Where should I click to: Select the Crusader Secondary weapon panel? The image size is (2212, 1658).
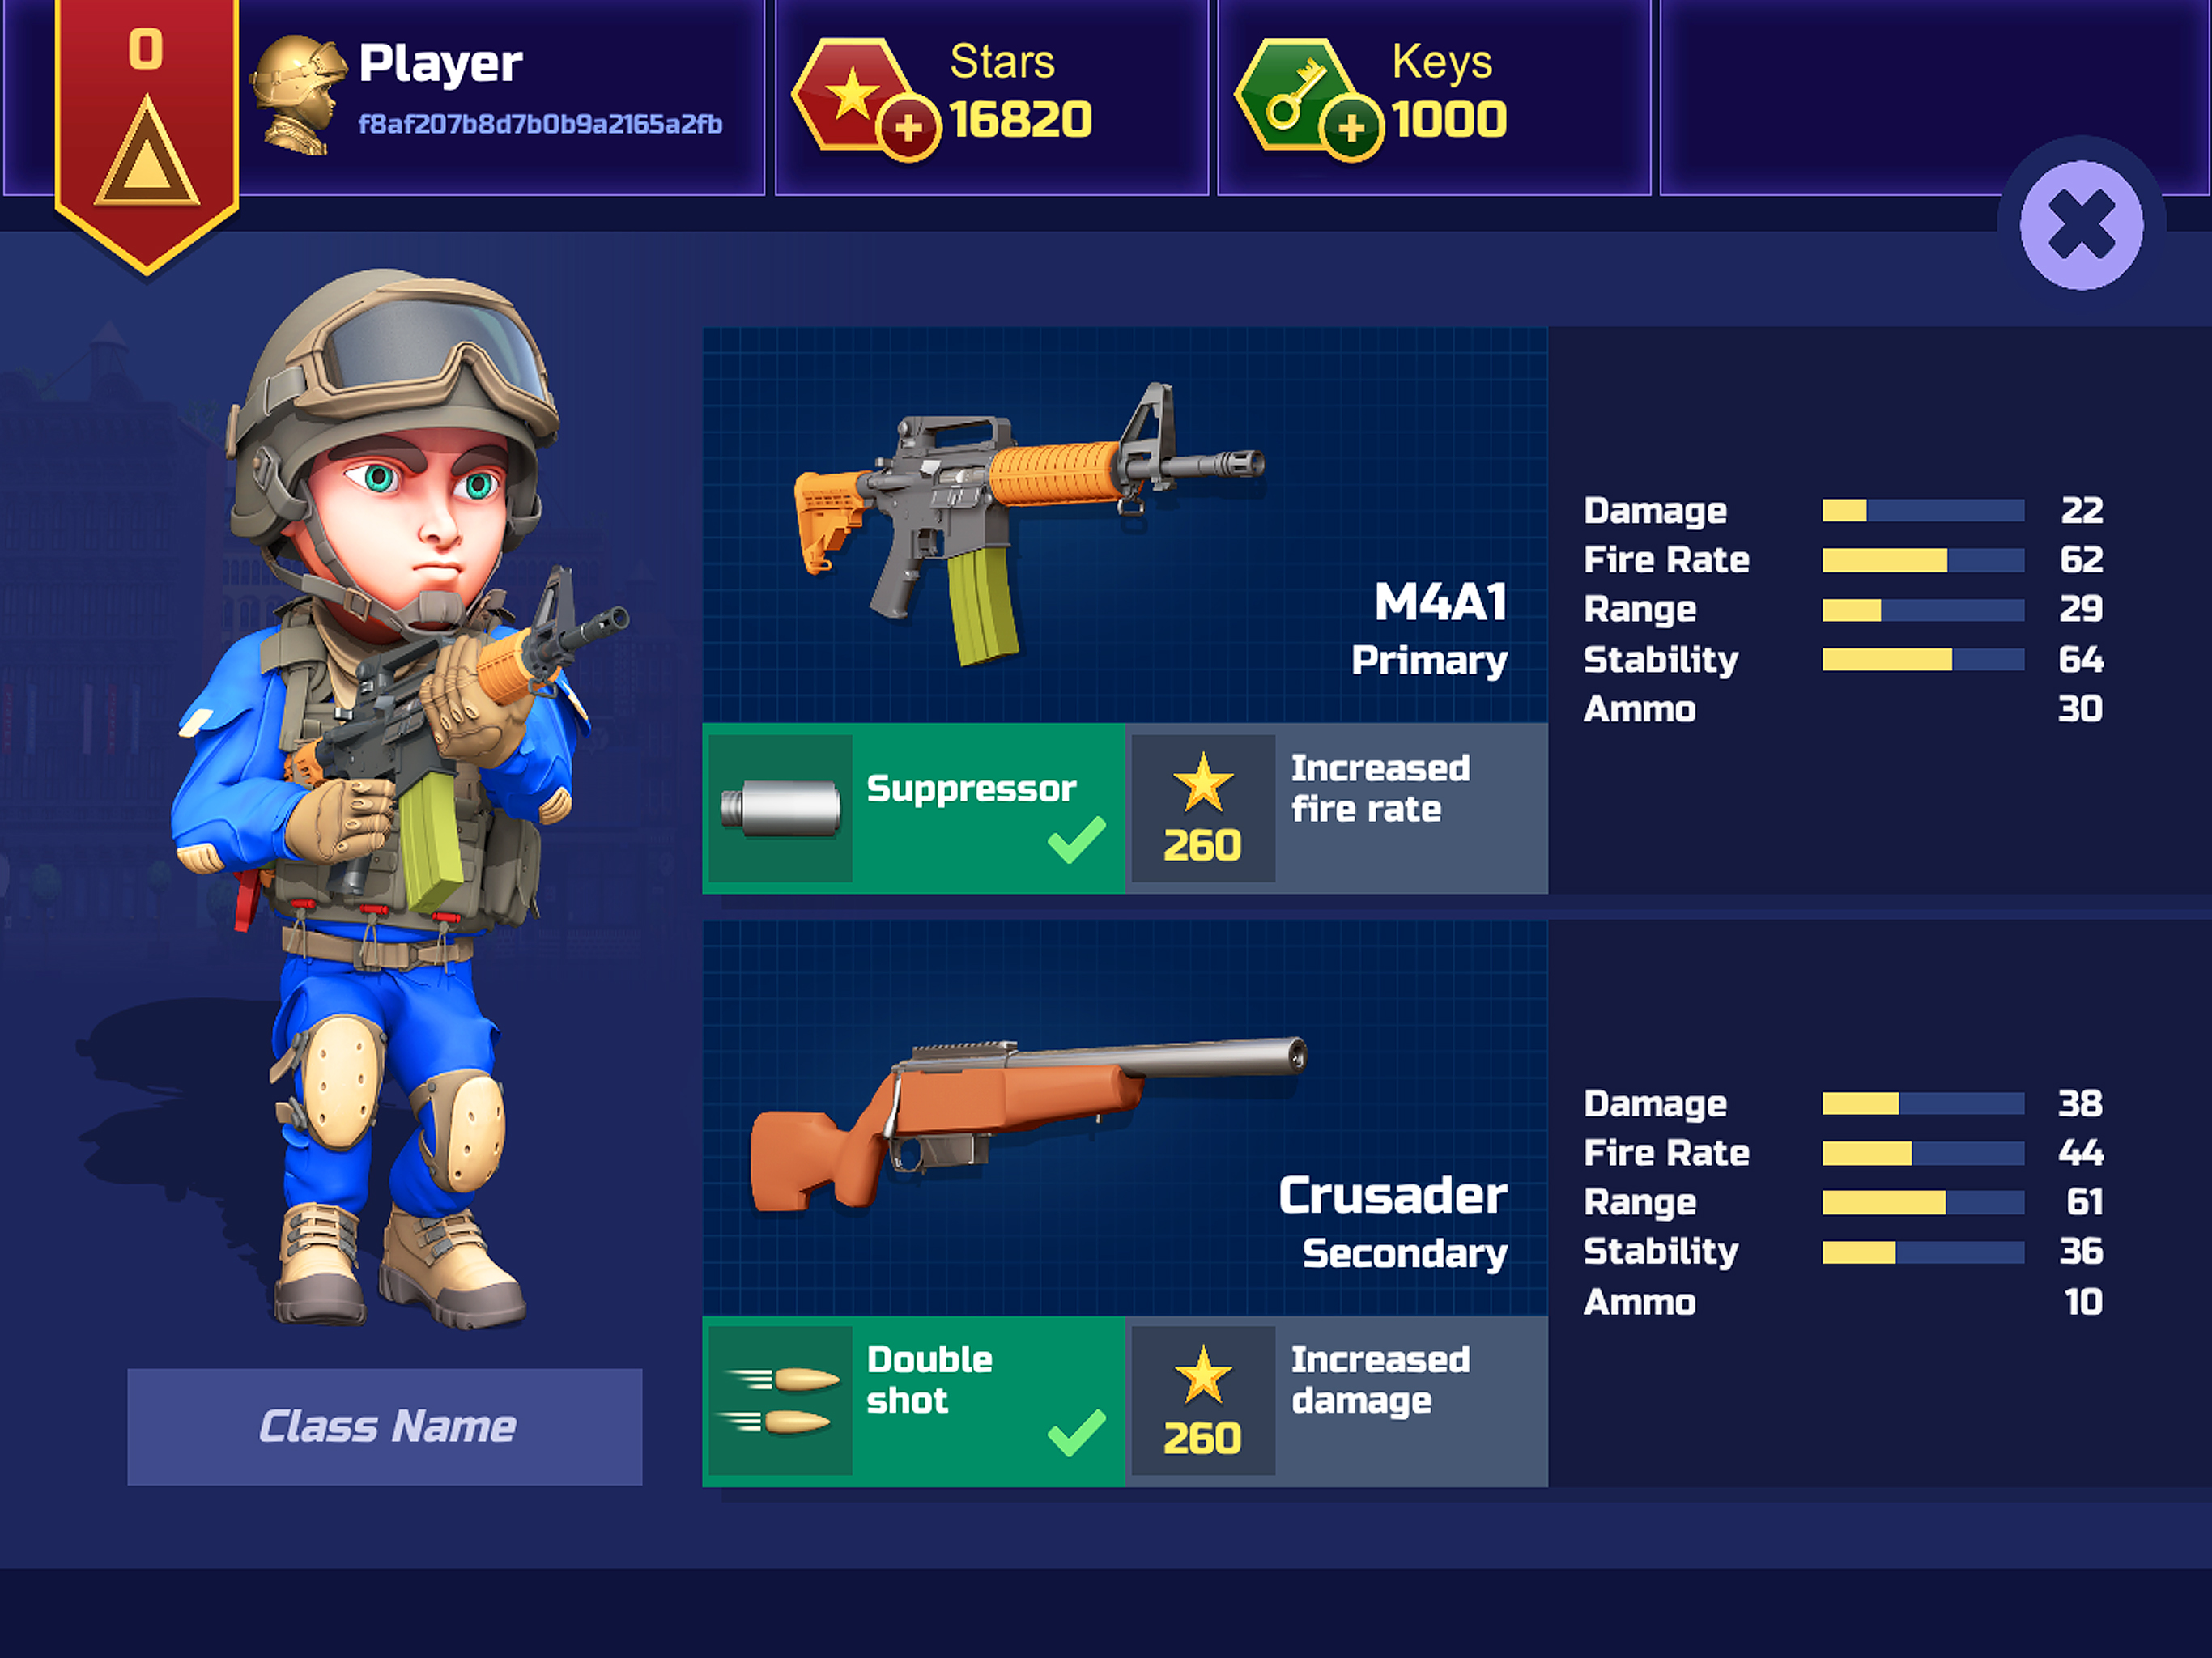1124,1118
